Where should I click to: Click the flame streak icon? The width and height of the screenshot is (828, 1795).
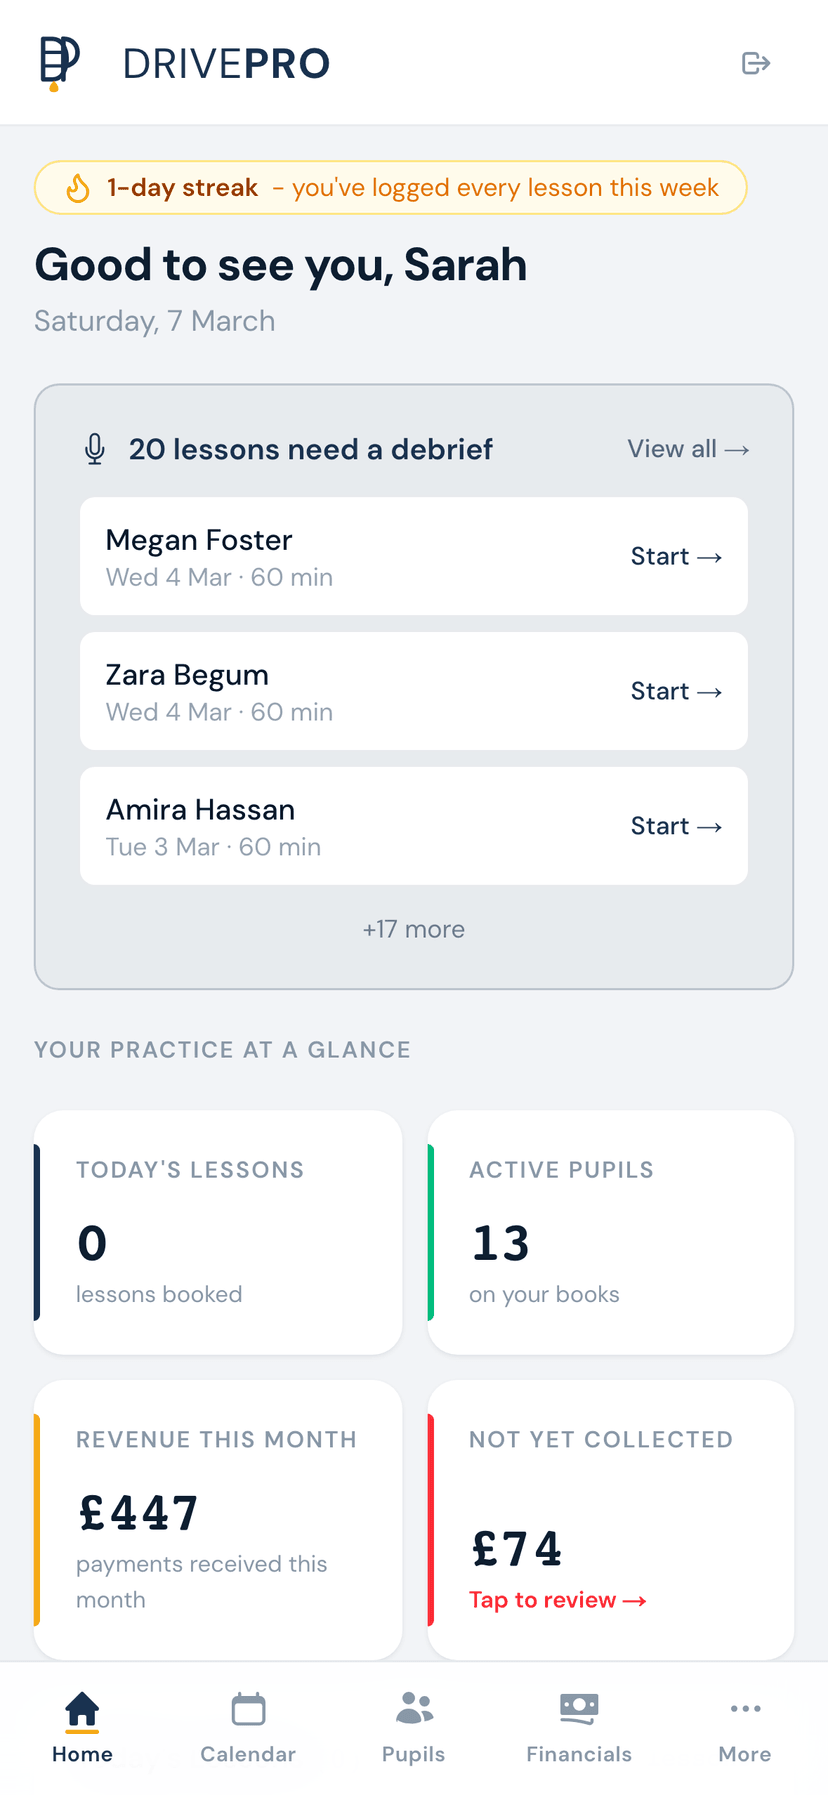(x=77, y=187)
